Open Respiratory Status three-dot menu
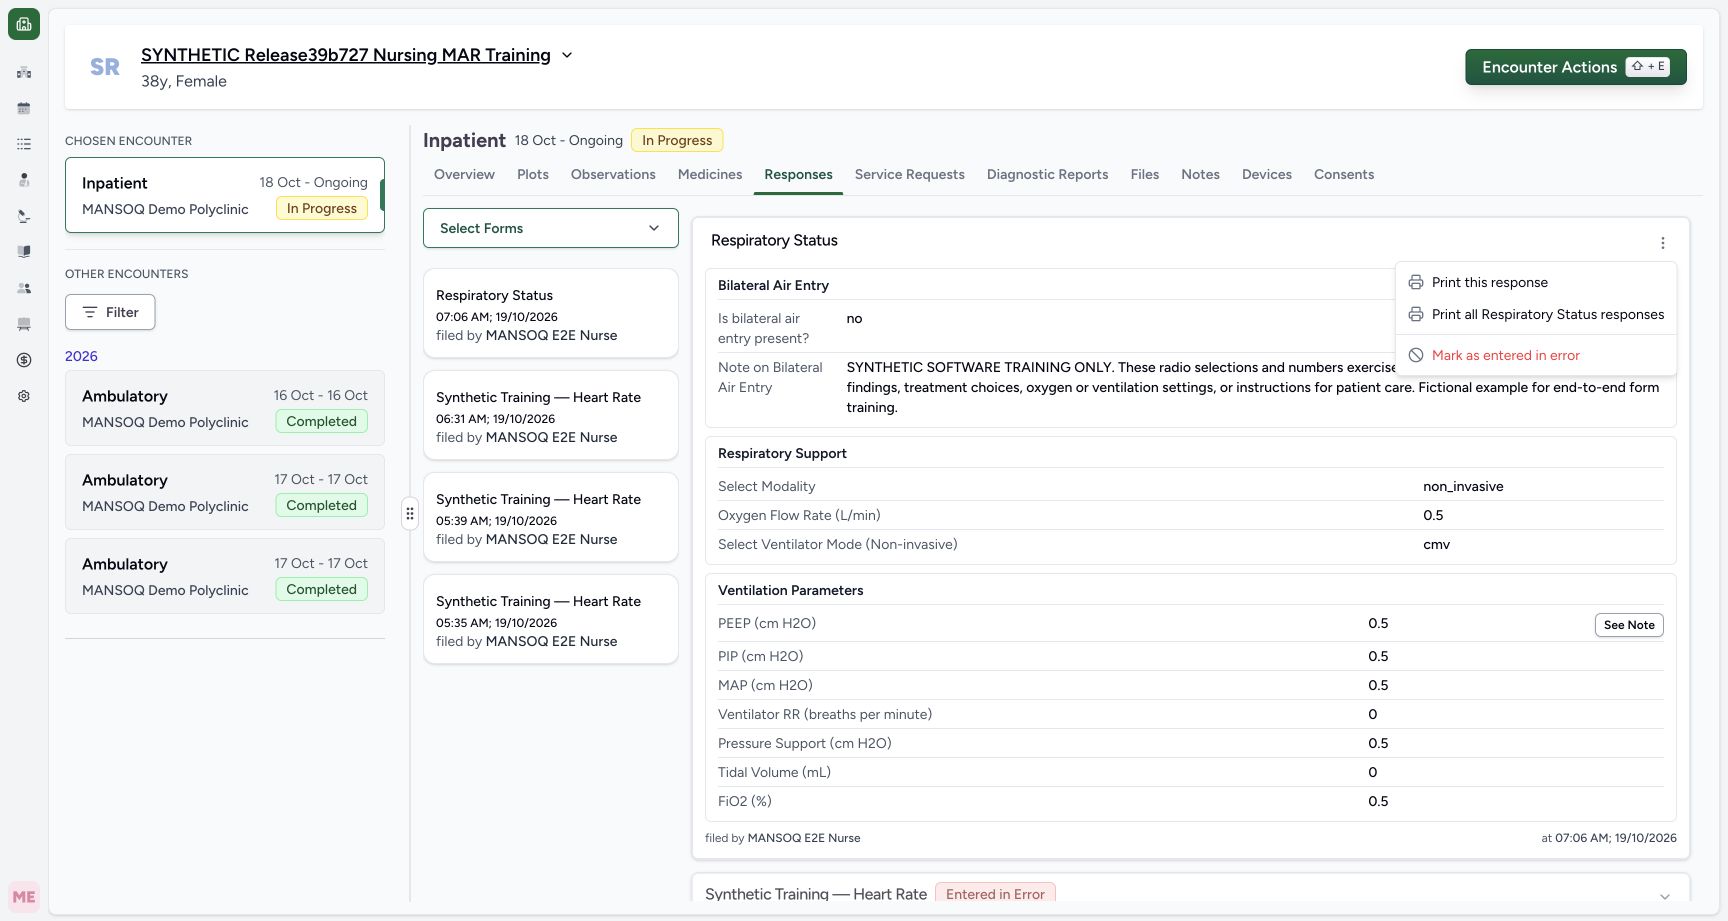The image size is (1728, 921). tap(1662, 243)
